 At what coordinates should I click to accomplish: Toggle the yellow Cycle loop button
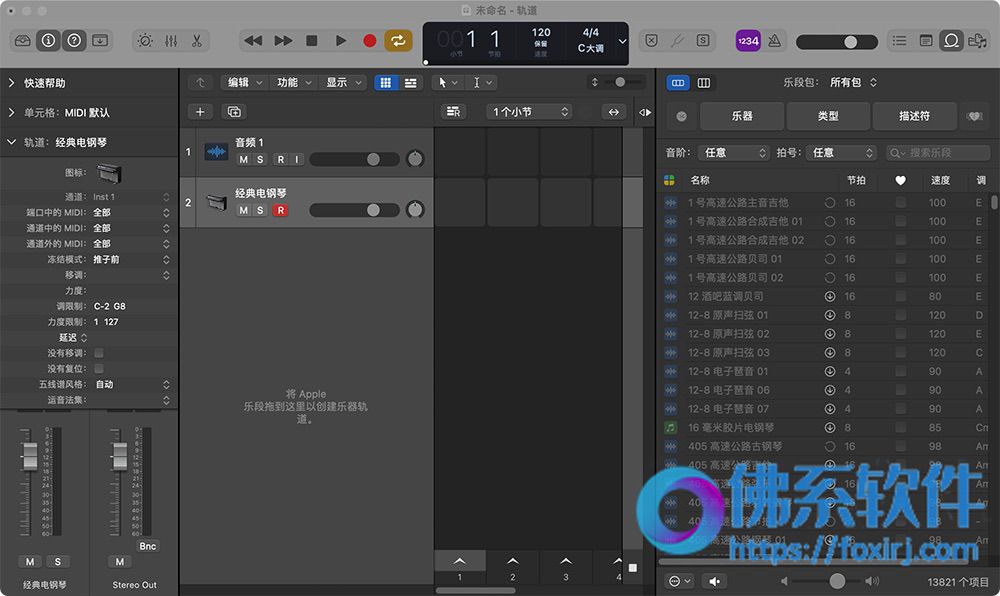point(398,41)
